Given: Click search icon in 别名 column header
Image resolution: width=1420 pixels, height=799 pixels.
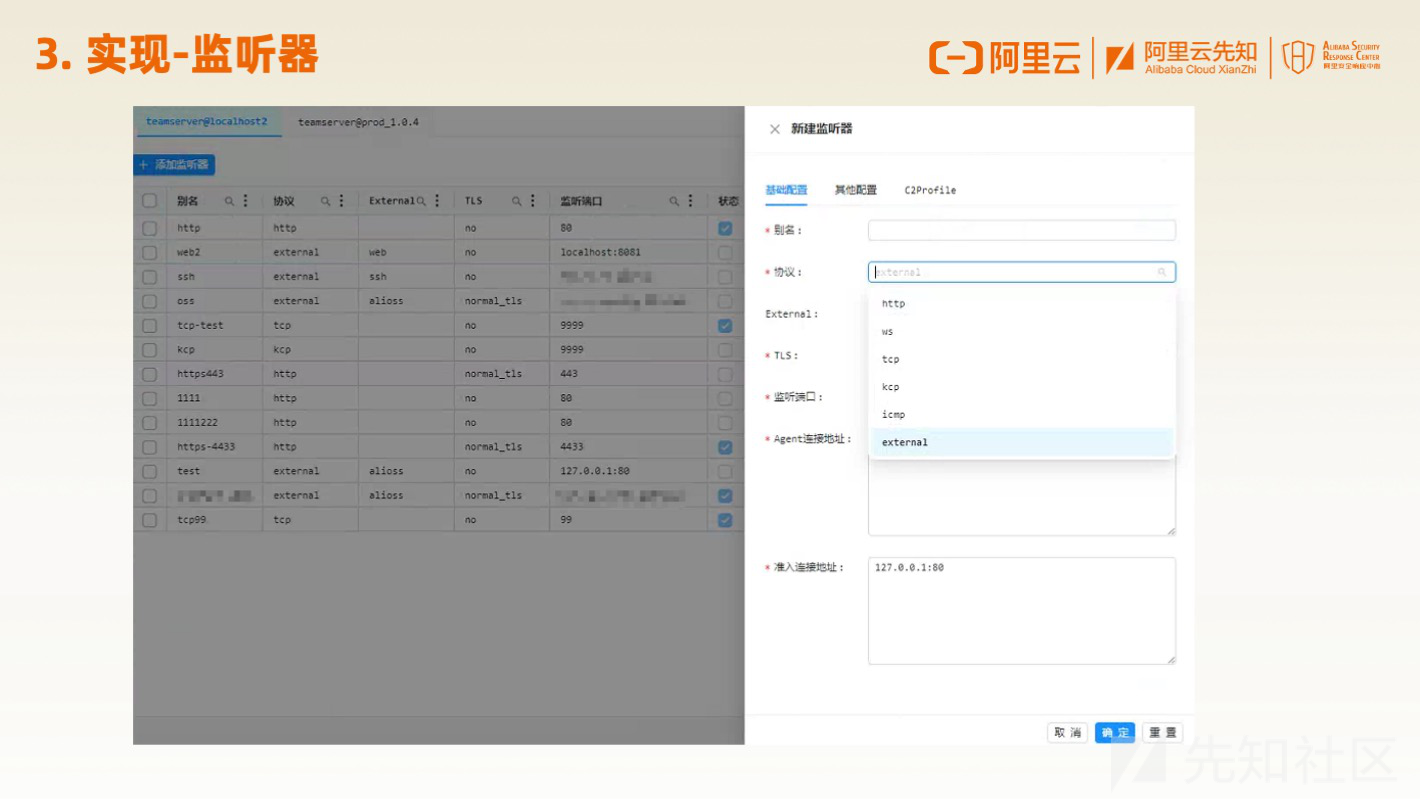Looking at the screenshot, I should [229, 201].
